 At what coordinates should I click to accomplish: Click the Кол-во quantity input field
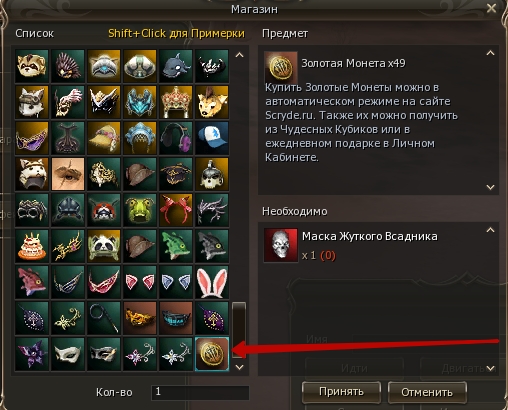click(x=200, y=392)
